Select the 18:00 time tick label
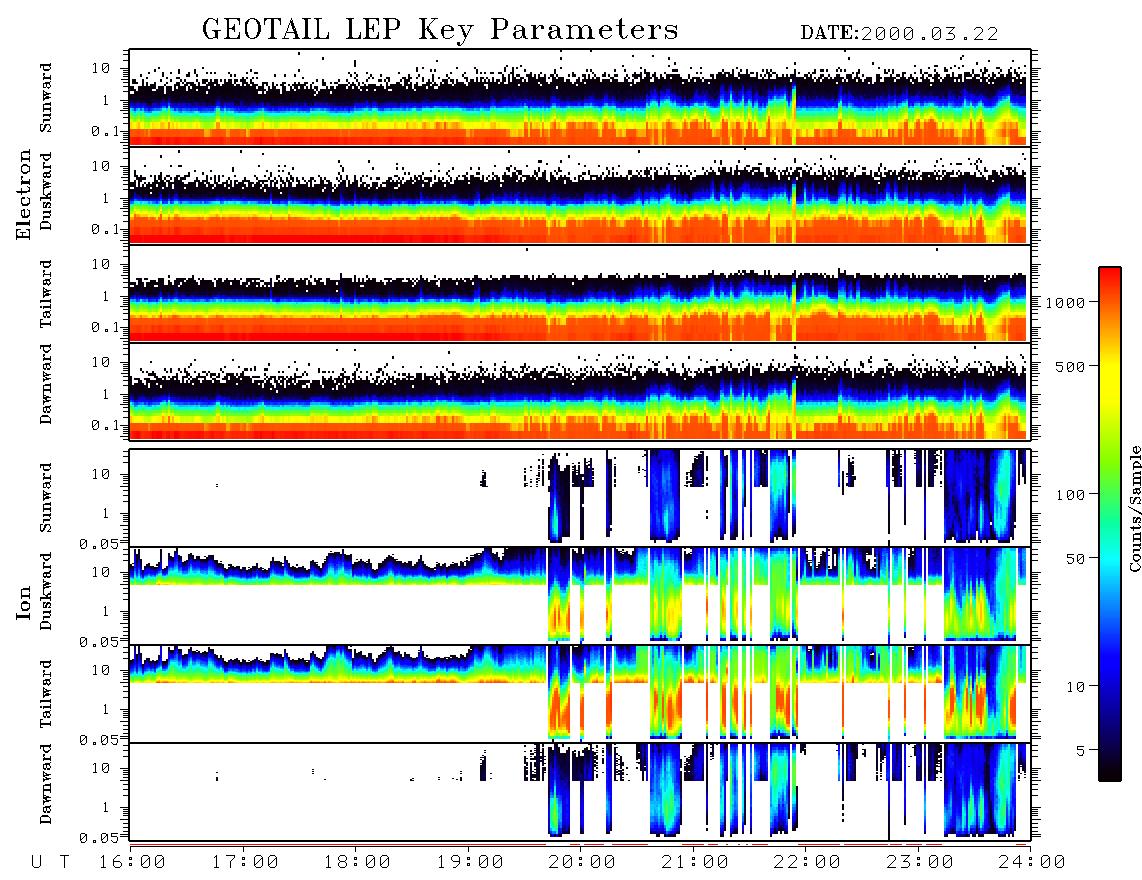Screen dimensions: 1142x880 (x=357, y=862)
